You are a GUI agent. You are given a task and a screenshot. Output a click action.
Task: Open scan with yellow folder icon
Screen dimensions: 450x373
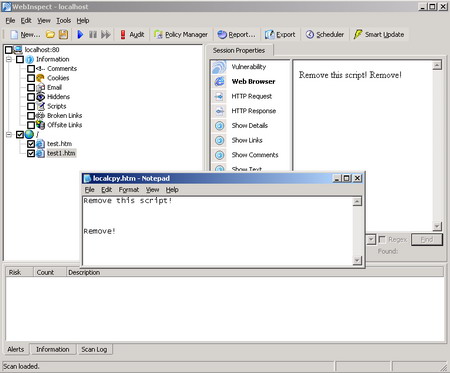[x=50, y=34]
